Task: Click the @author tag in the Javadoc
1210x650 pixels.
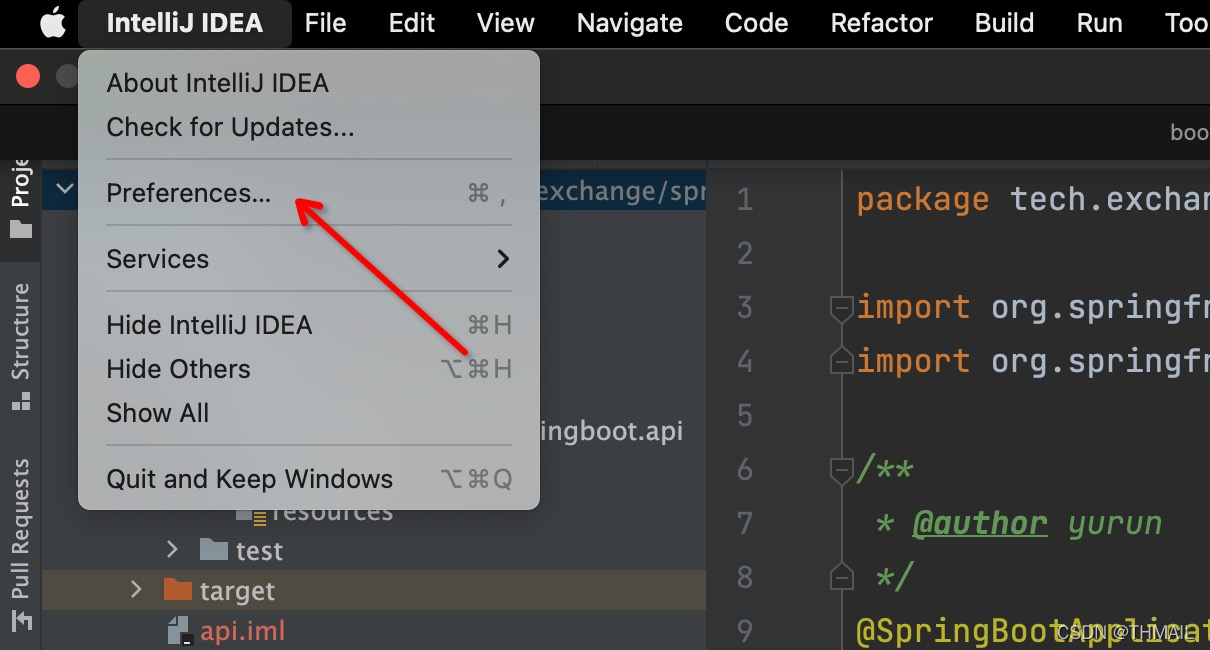Action: pos(980,523)
